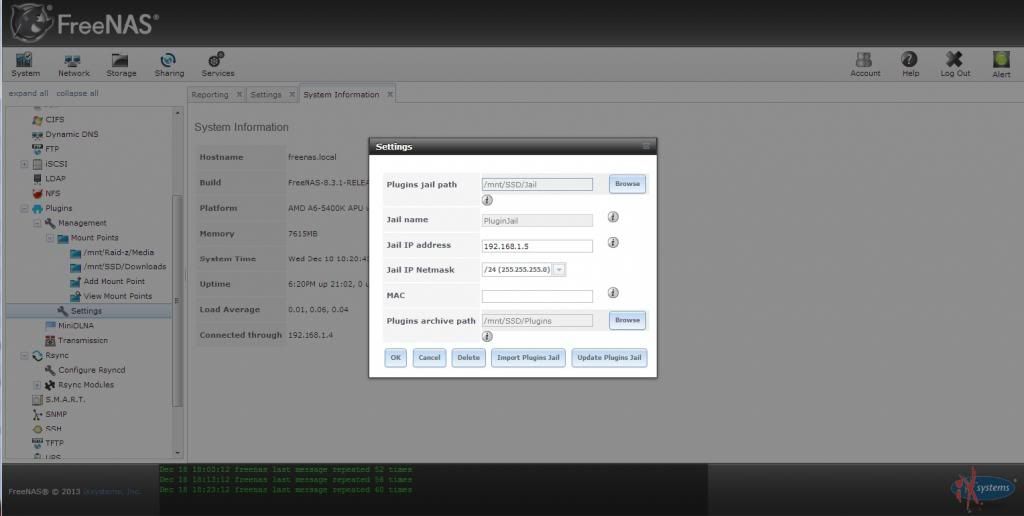Image resolution: width=1024 pixels, height=516 pixels.
Task: Click the Jail IP address field
Action: tap(537, 246)
